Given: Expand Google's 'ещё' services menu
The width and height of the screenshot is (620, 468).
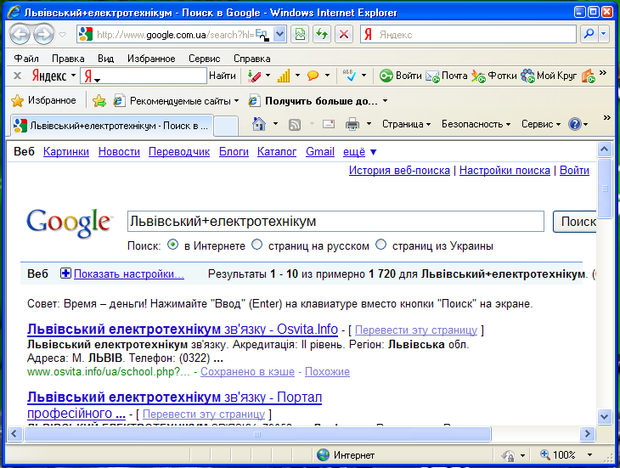Looking at the screenshot, I should (x=359, y=152).
